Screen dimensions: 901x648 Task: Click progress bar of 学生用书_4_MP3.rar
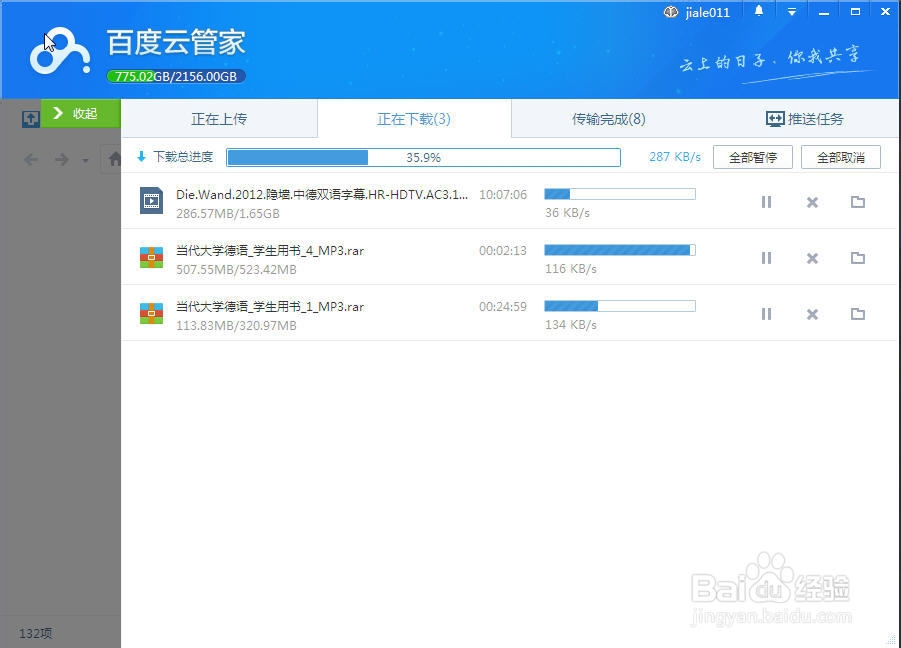click(x=620, y=250)
